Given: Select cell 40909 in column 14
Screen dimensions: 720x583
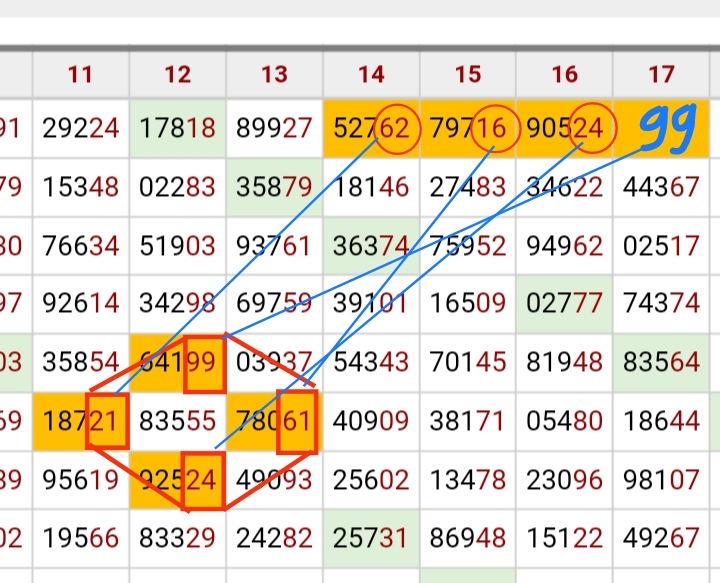Looking at the screenshot, I should [371, 421].
